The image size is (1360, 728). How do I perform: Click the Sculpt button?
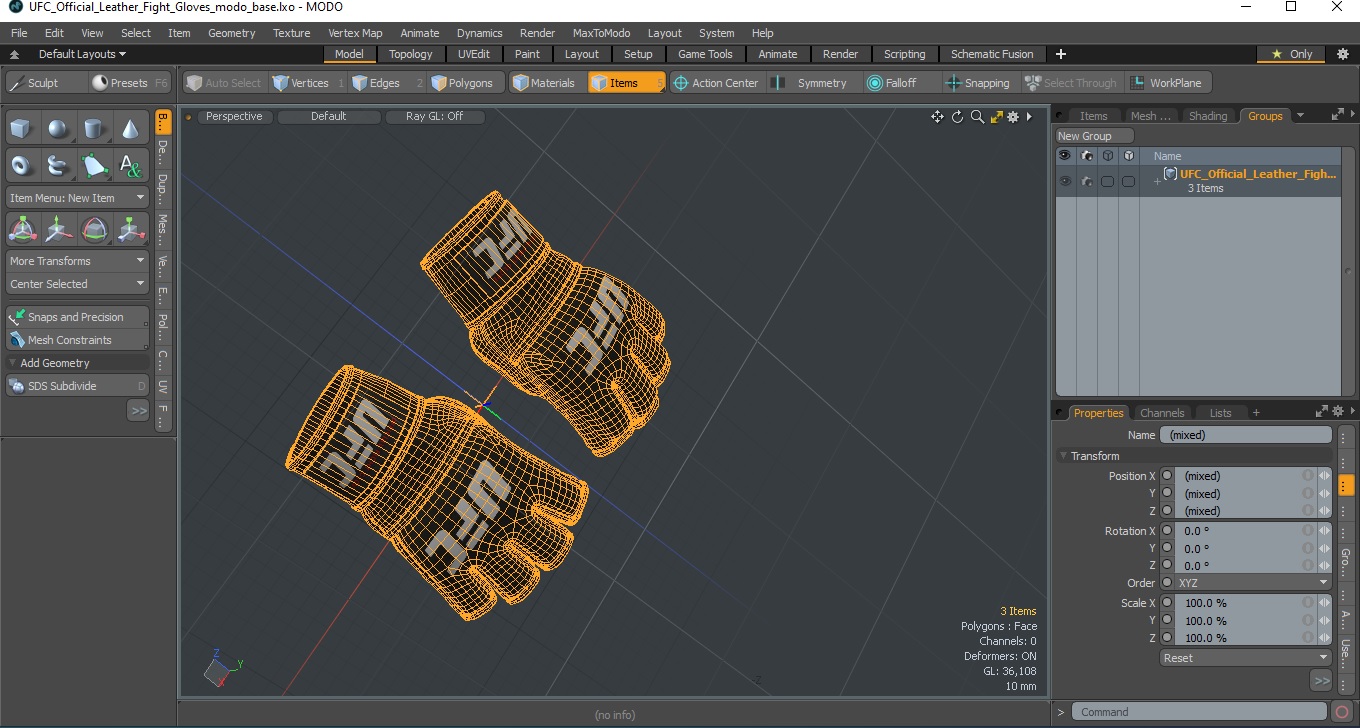pyautogui.click(x=44, y=83)
